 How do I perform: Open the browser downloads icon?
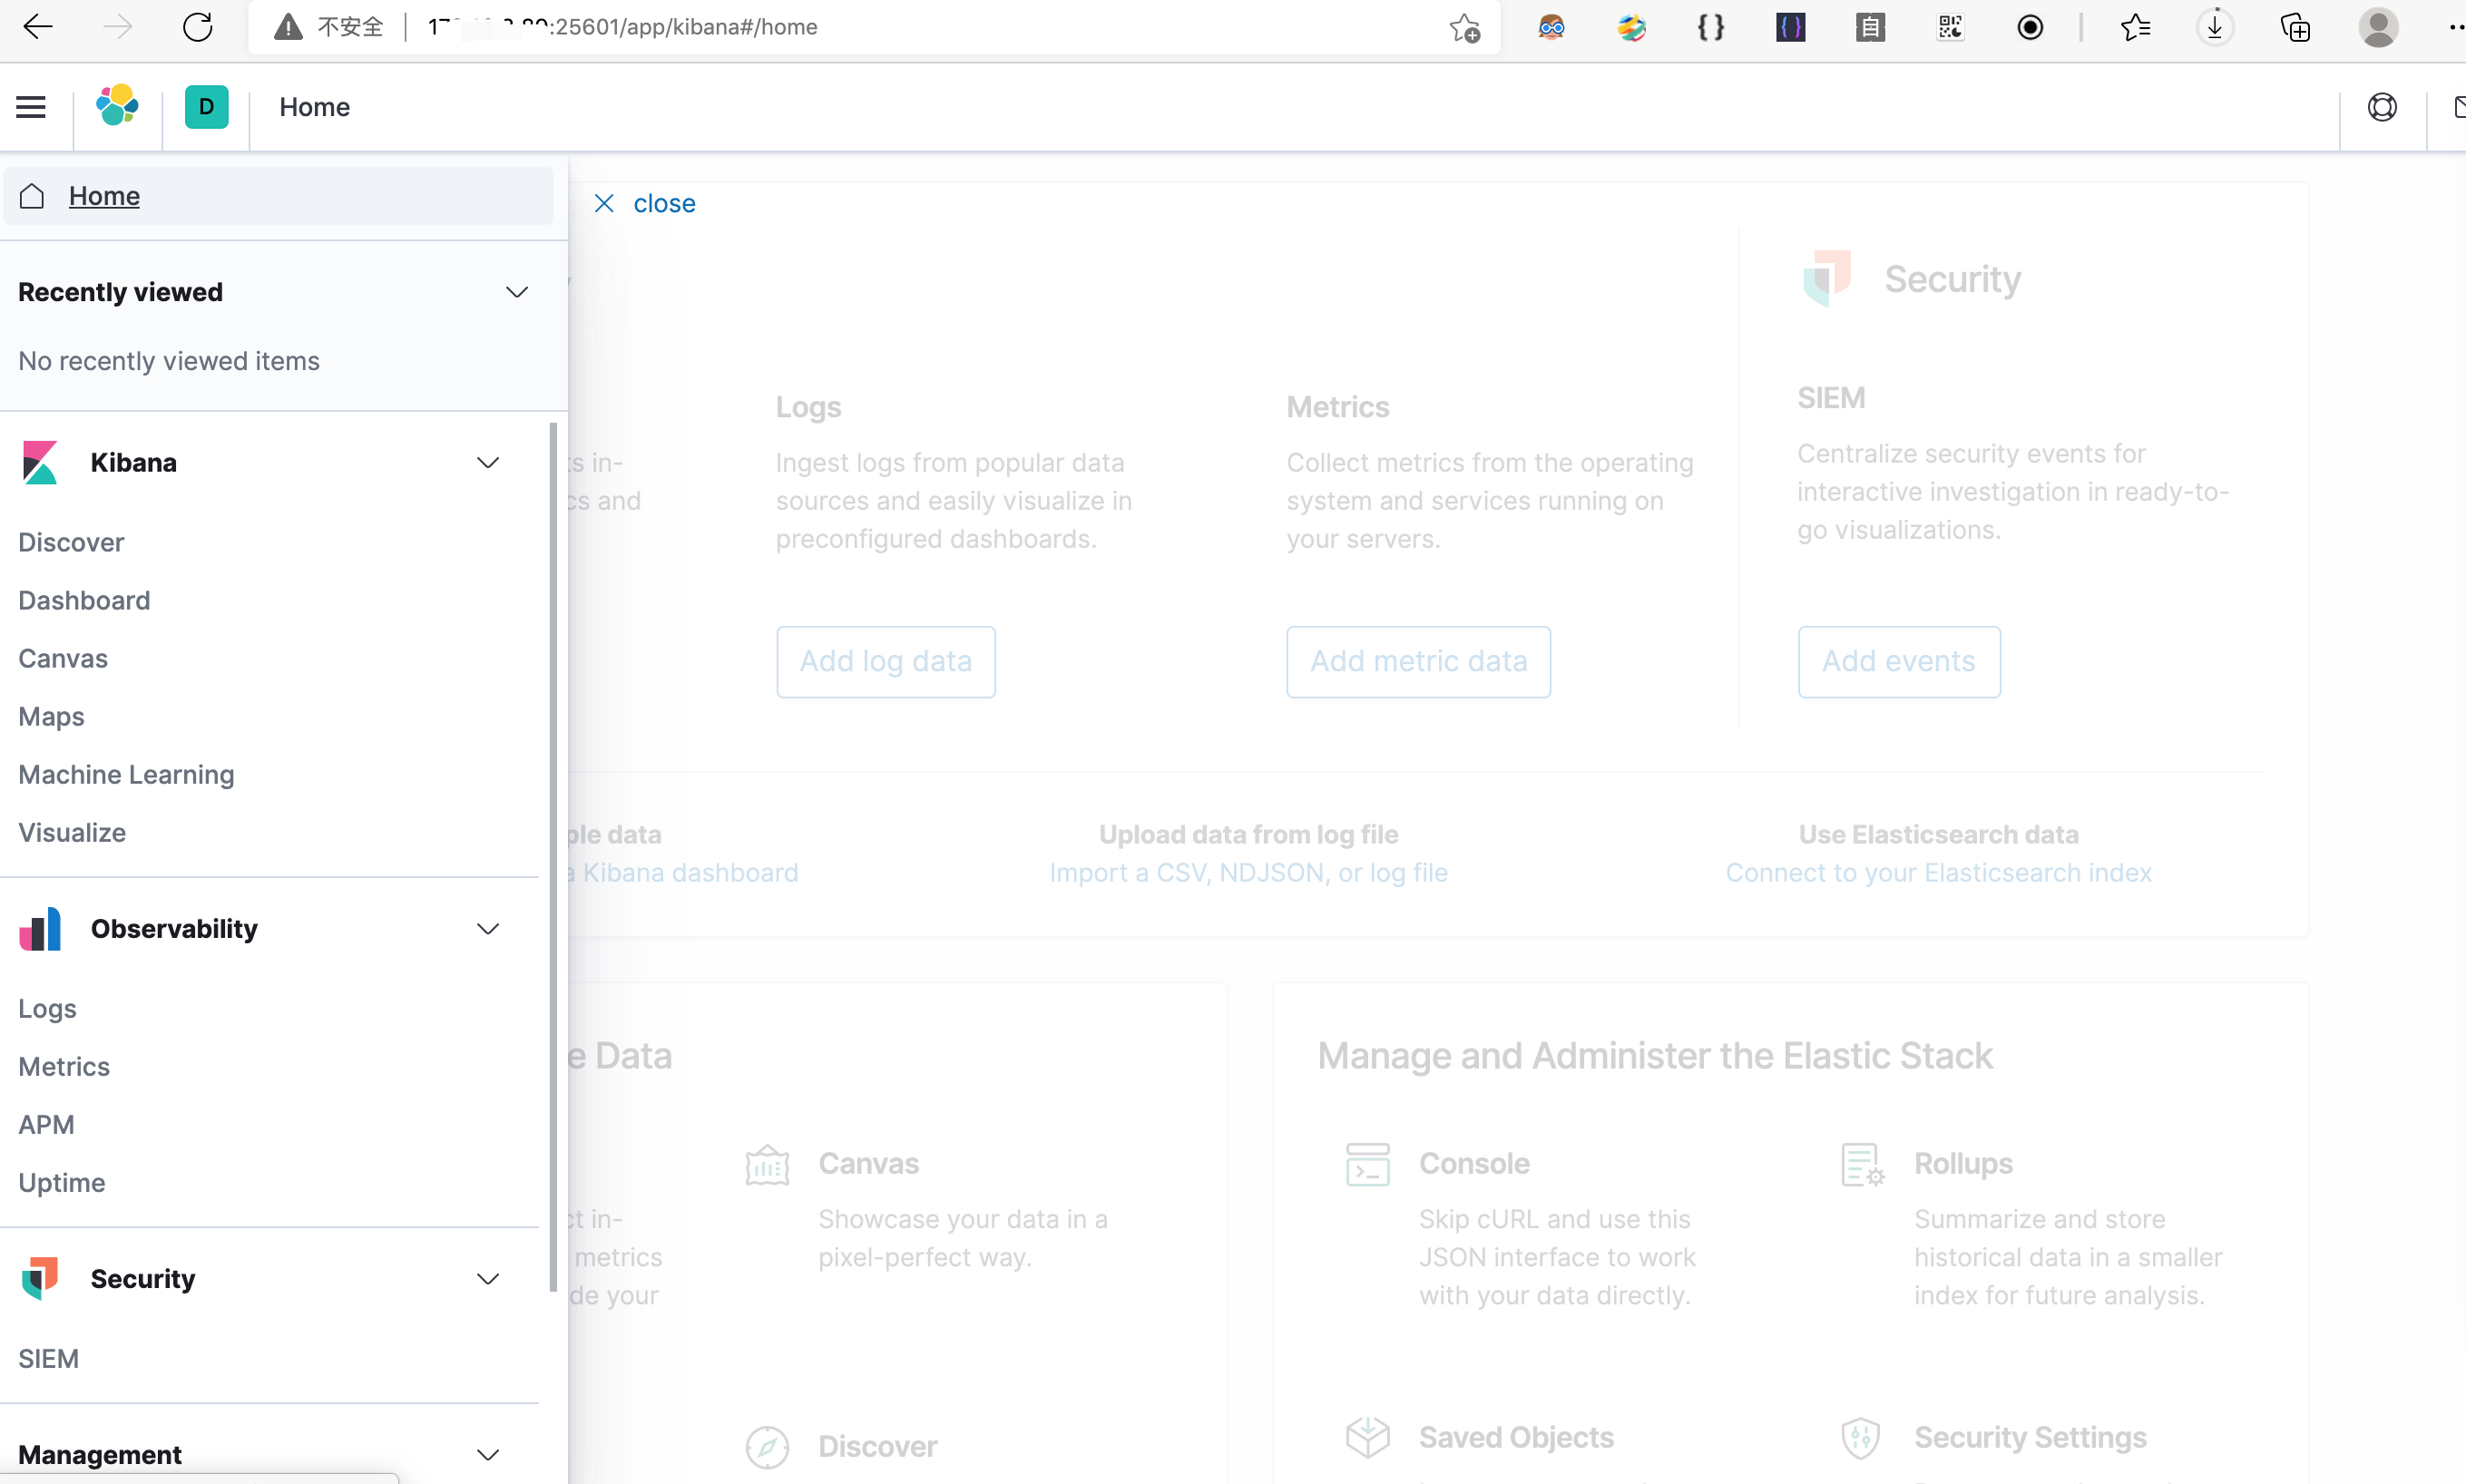pyautogui.click(x=2214, y=27)
